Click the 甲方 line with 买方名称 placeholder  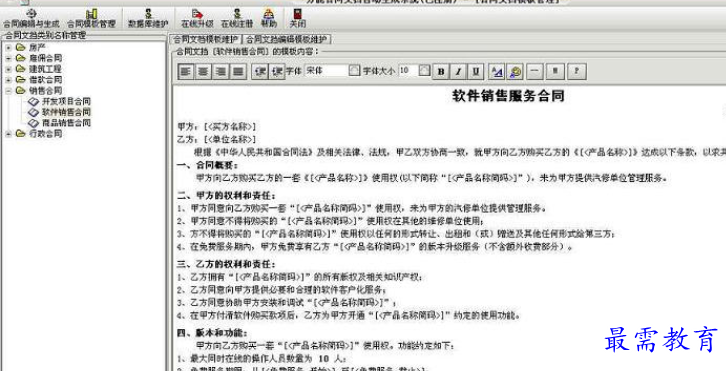(217, 126)
